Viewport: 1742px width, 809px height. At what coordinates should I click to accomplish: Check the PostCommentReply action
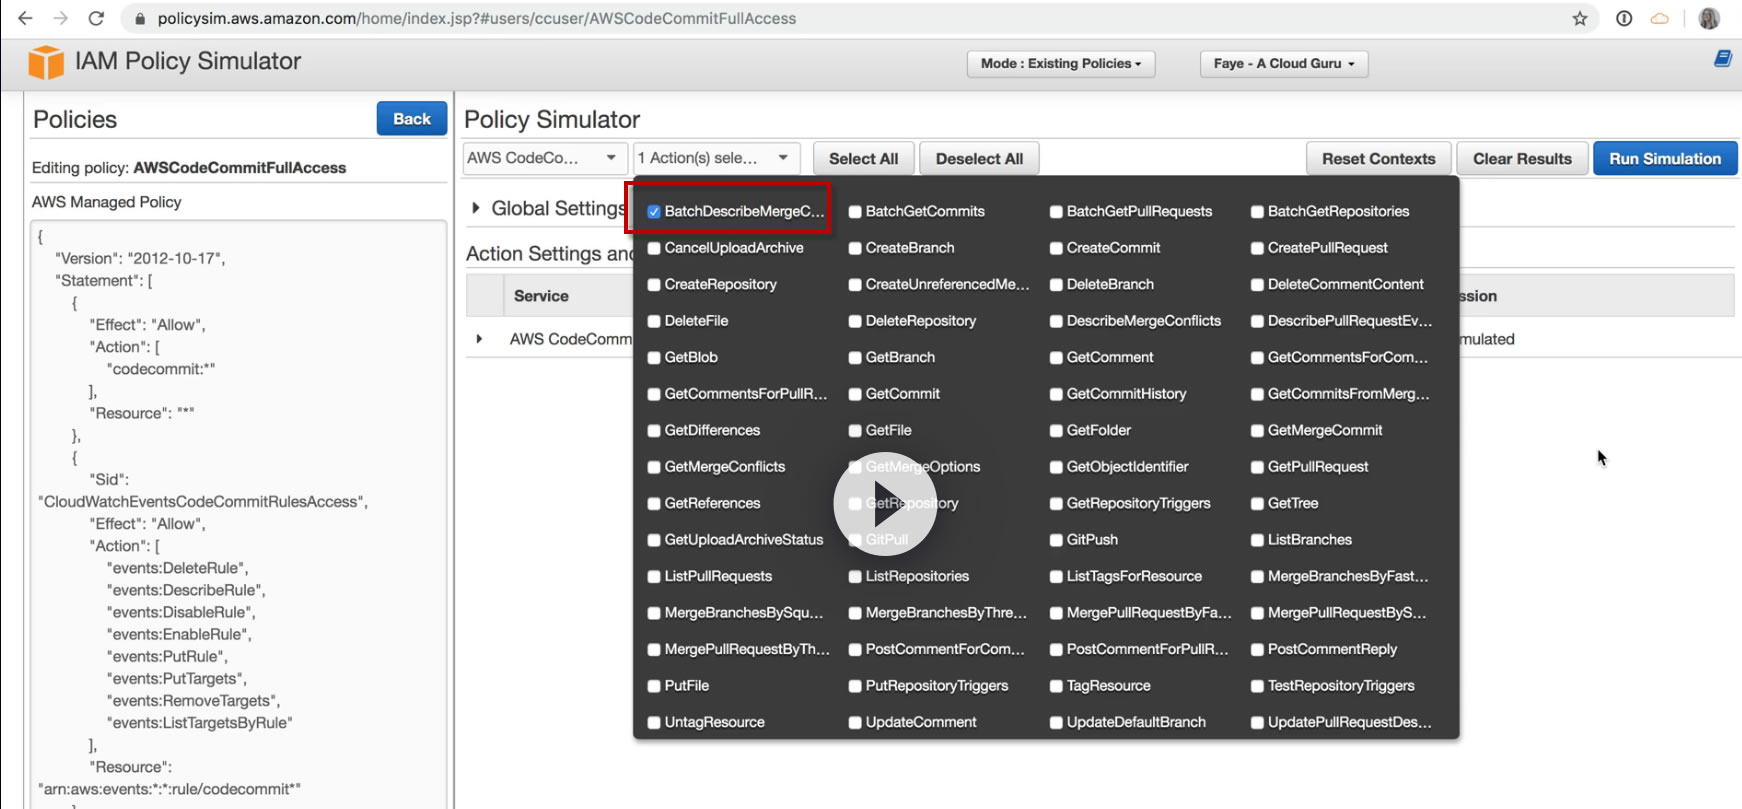1257,650
